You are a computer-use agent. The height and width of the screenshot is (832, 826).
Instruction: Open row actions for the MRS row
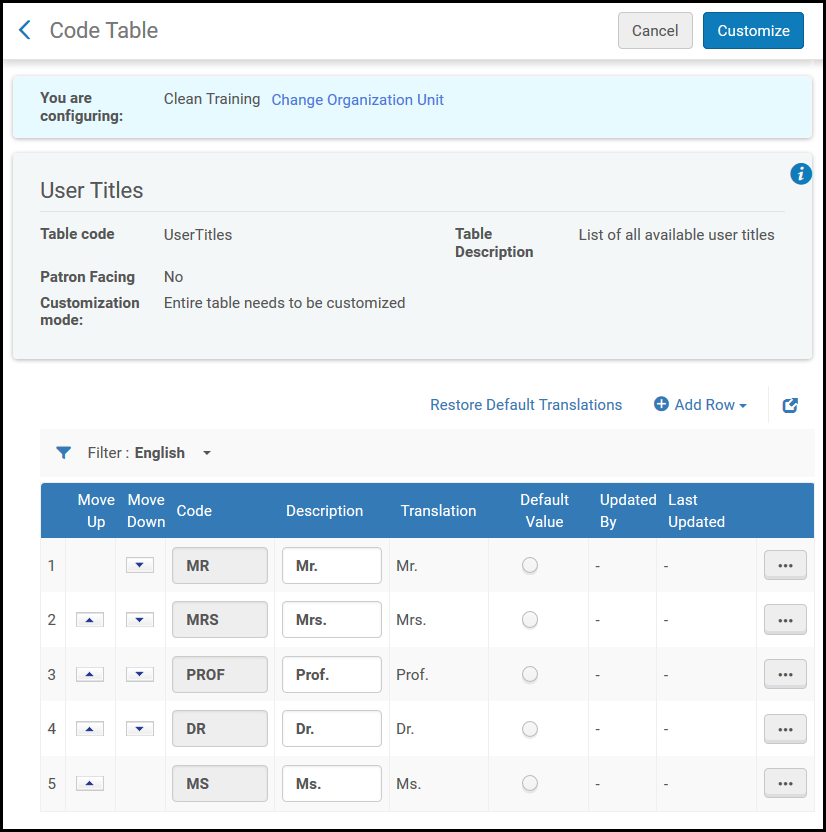click(785, 620)
